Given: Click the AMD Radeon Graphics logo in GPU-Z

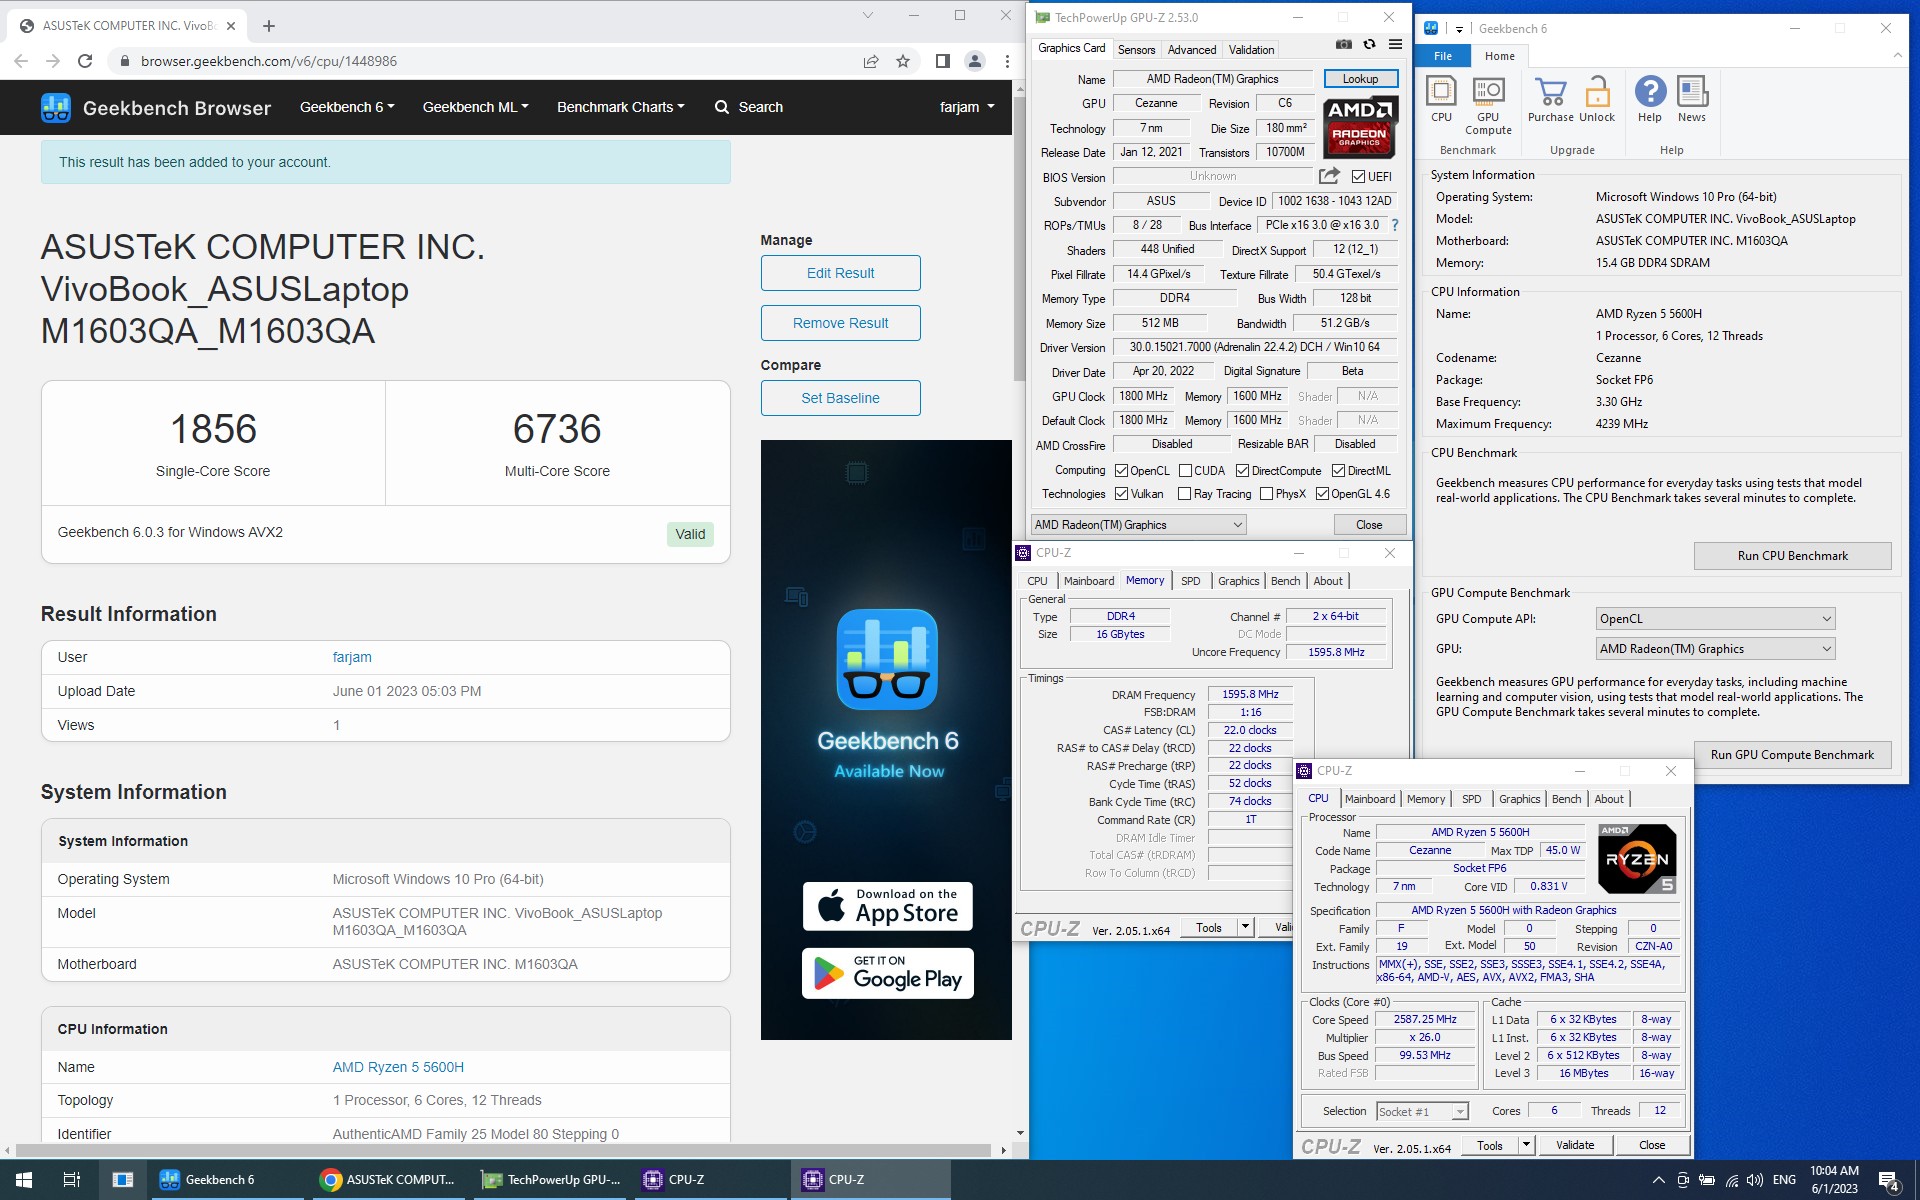Looking at the screenshot, I should click(x=1360, y=128).
